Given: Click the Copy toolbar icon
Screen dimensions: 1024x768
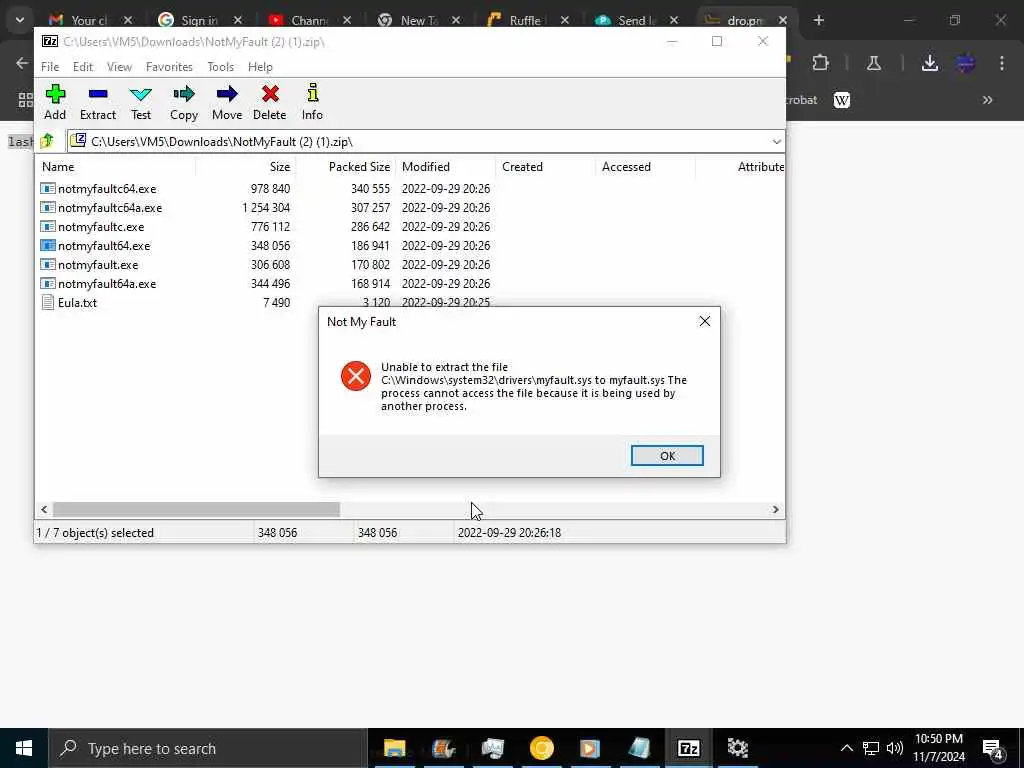Looking at the screenshot, I should [184, 103].
